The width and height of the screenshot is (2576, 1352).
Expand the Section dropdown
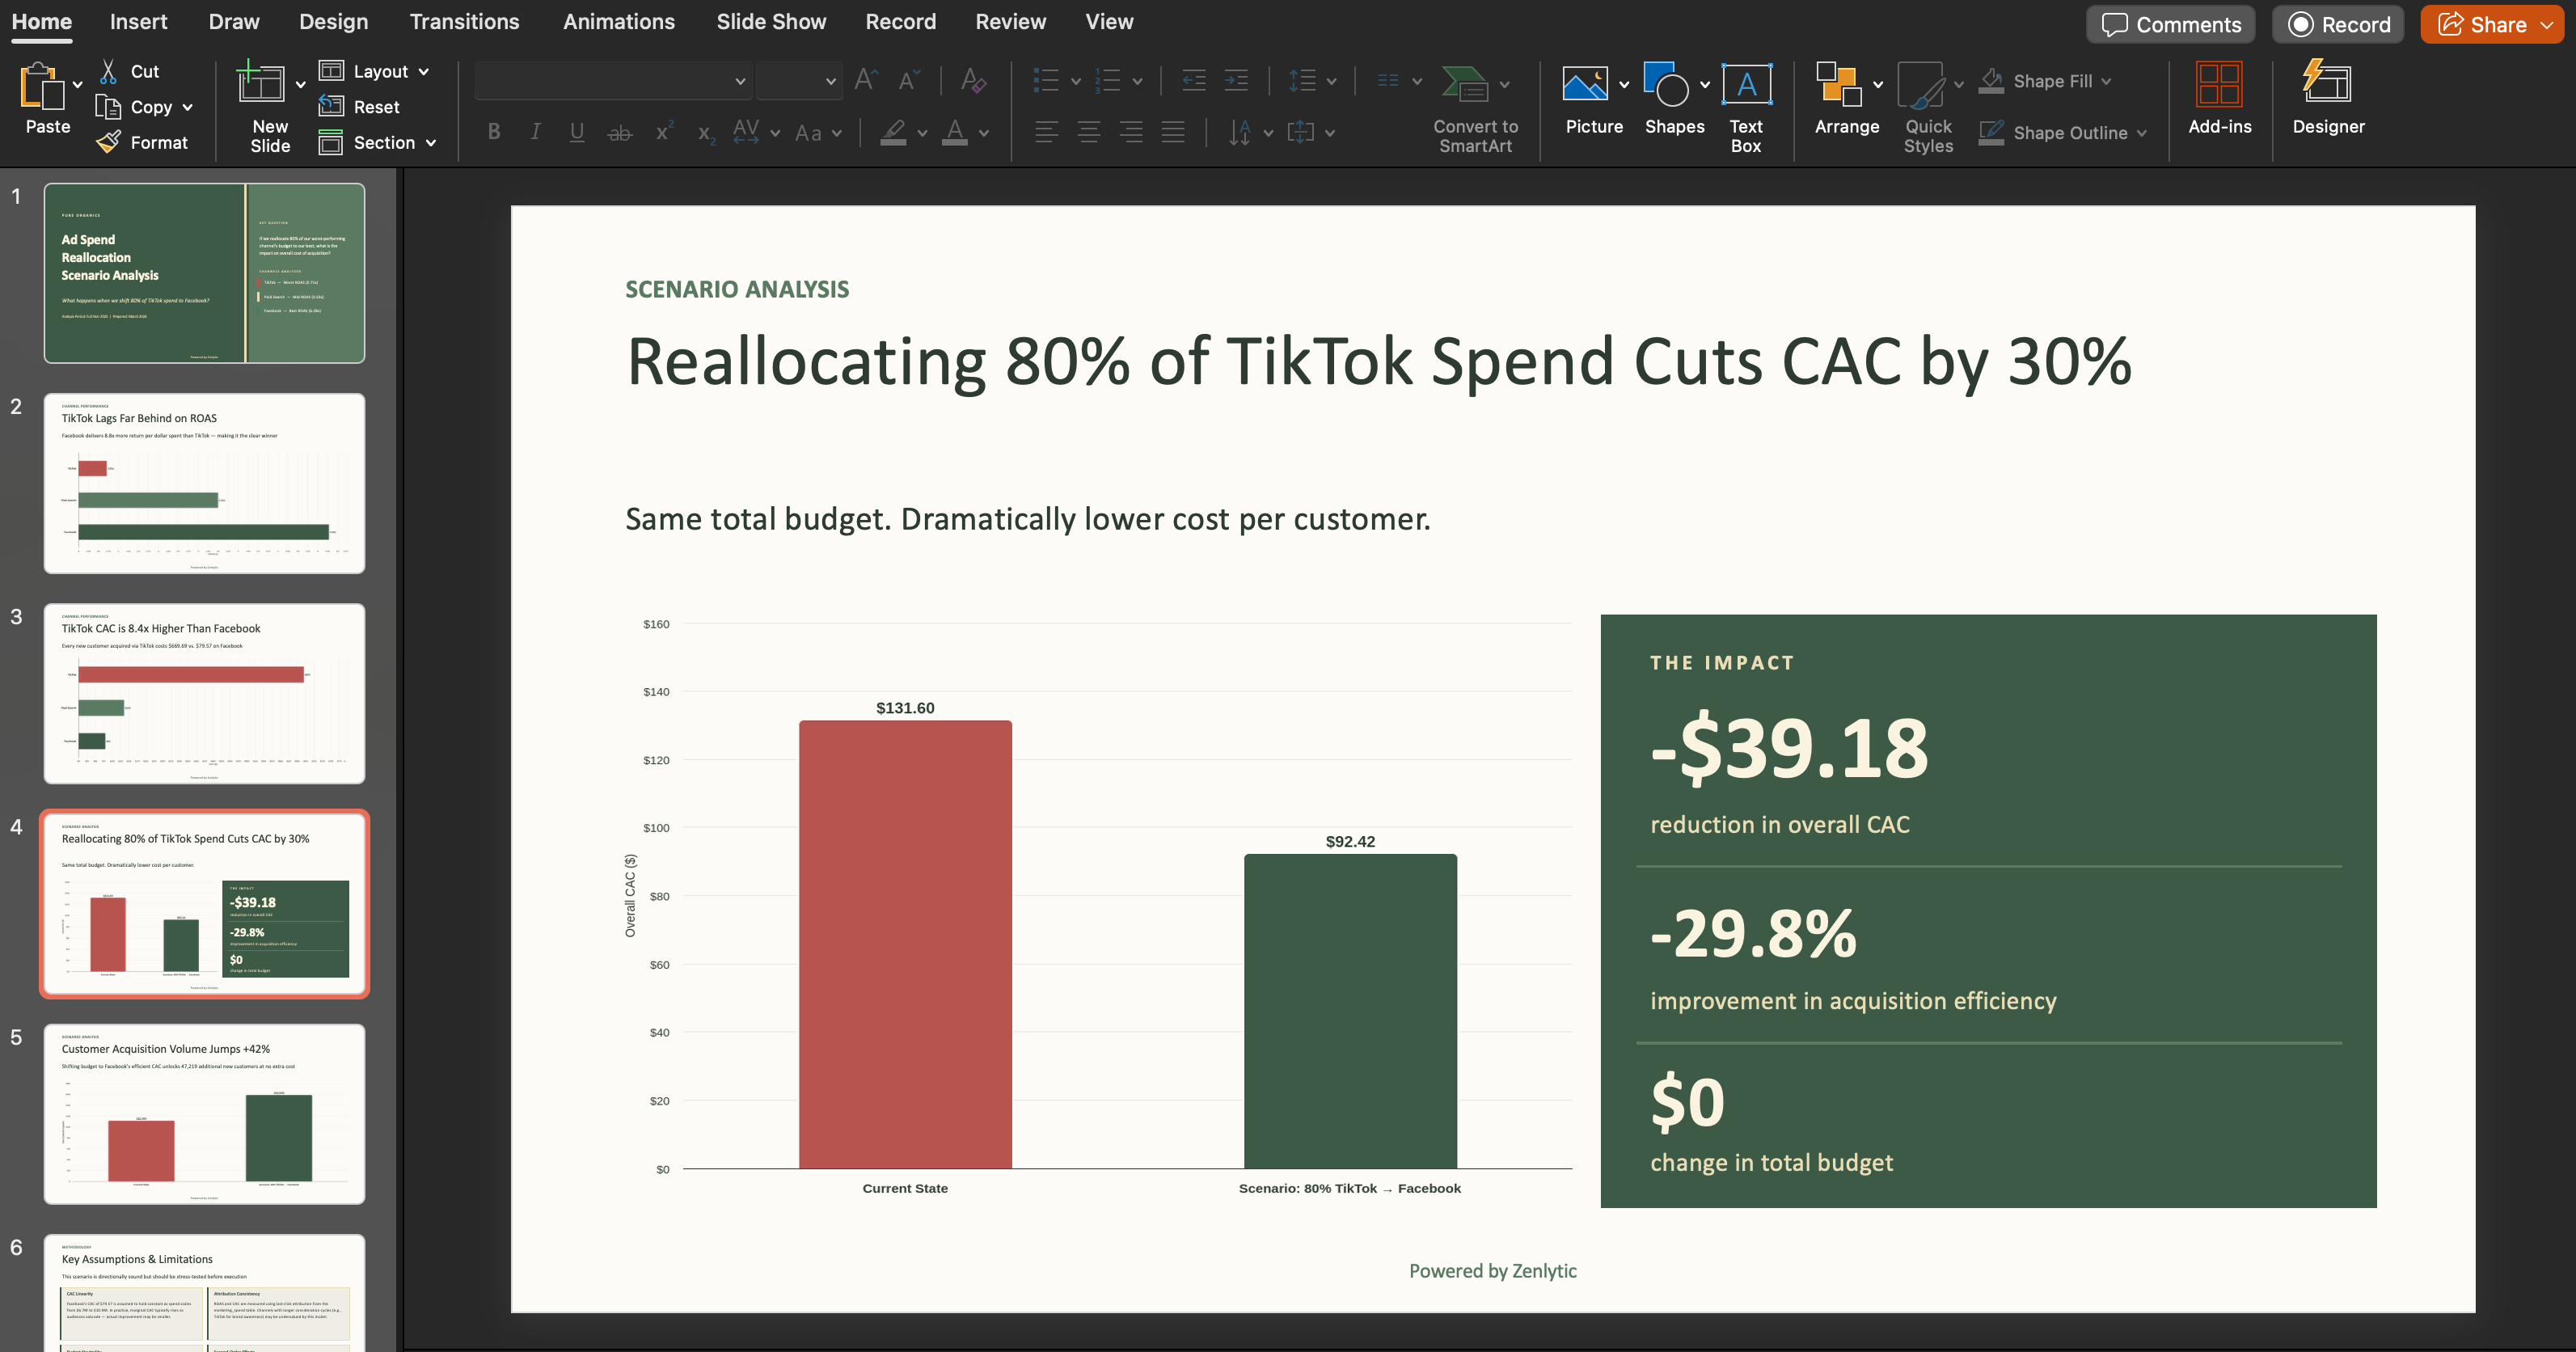point(431,142)
